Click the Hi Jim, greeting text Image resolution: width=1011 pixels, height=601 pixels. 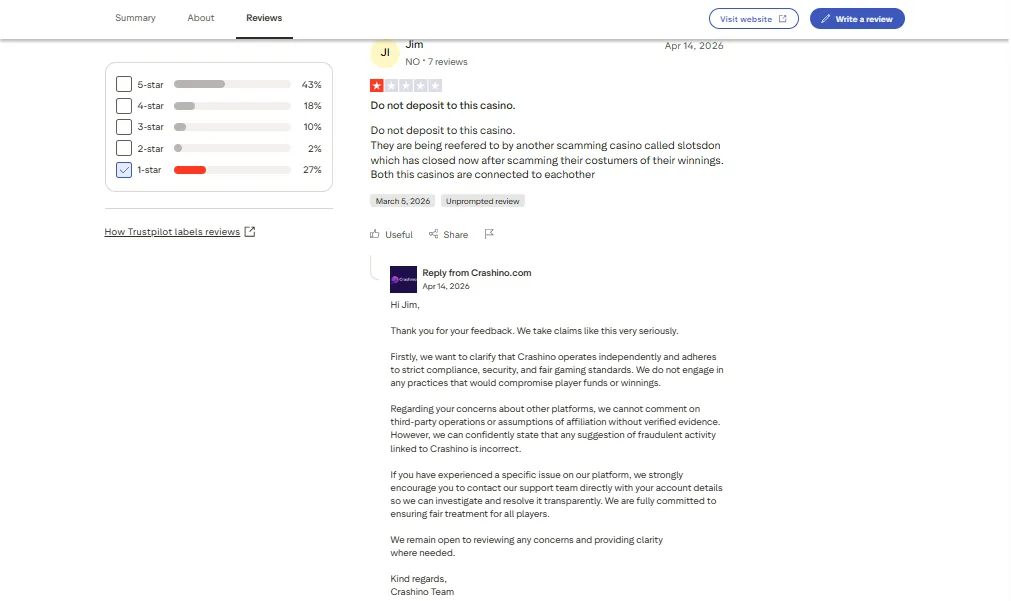tap(405, 305)
